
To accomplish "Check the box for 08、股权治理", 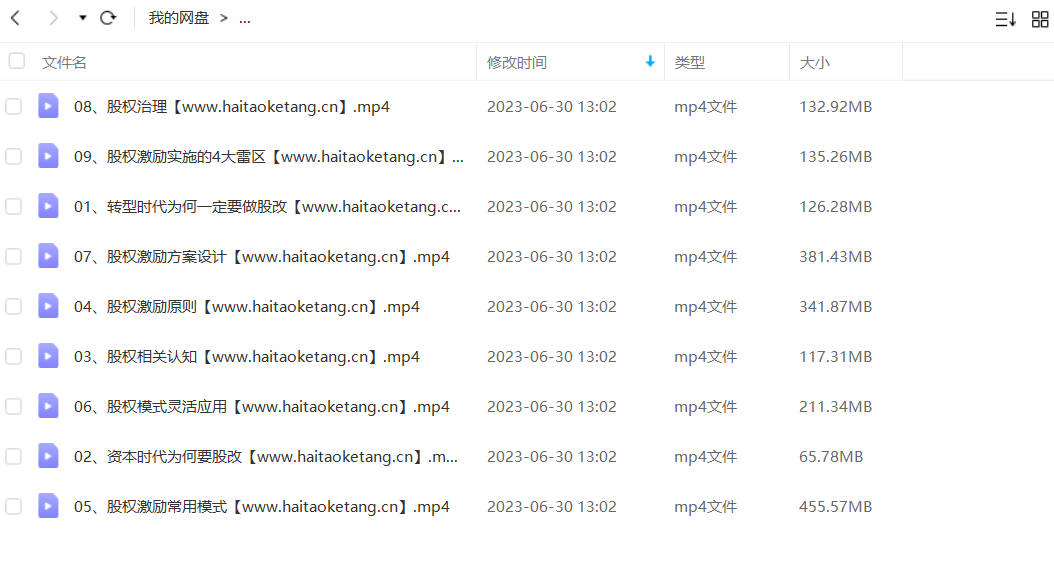I will (13, 106).
